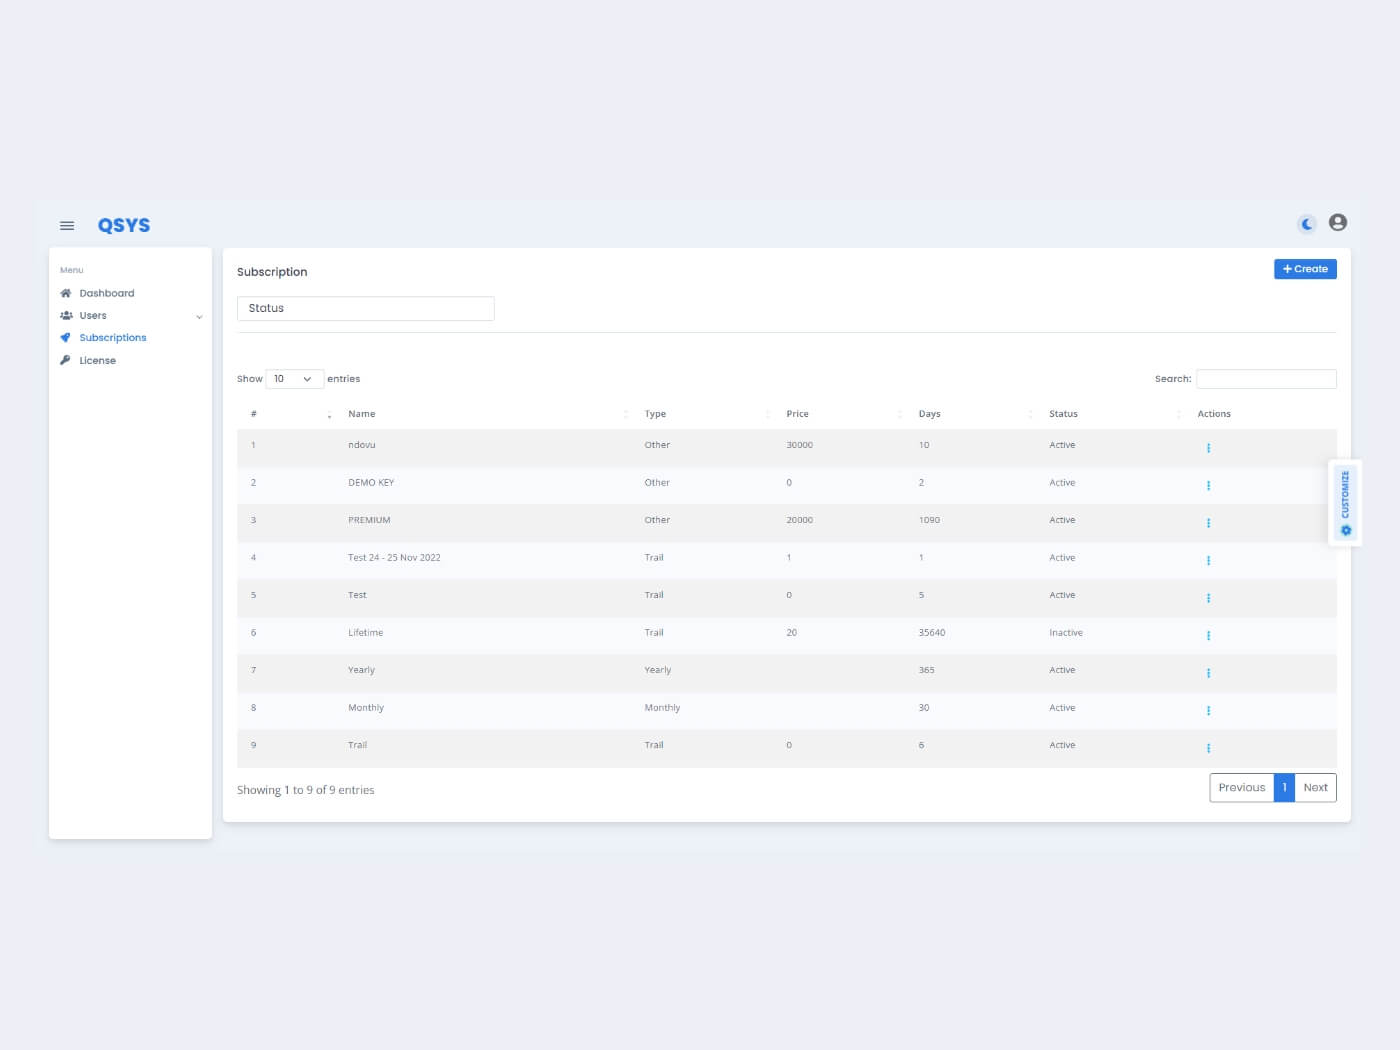Viewport: 1400px width, 1050px height.
Task: Open the hamburger menu icon
Action: 67,225
